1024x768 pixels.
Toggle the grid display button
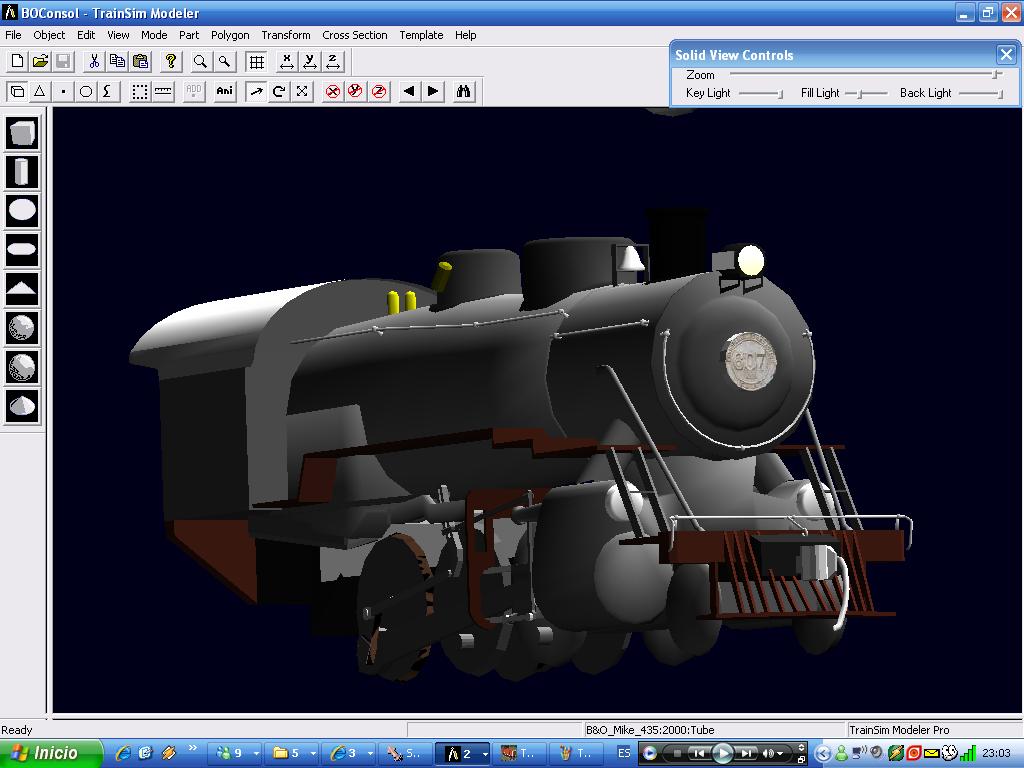point(257,61)
